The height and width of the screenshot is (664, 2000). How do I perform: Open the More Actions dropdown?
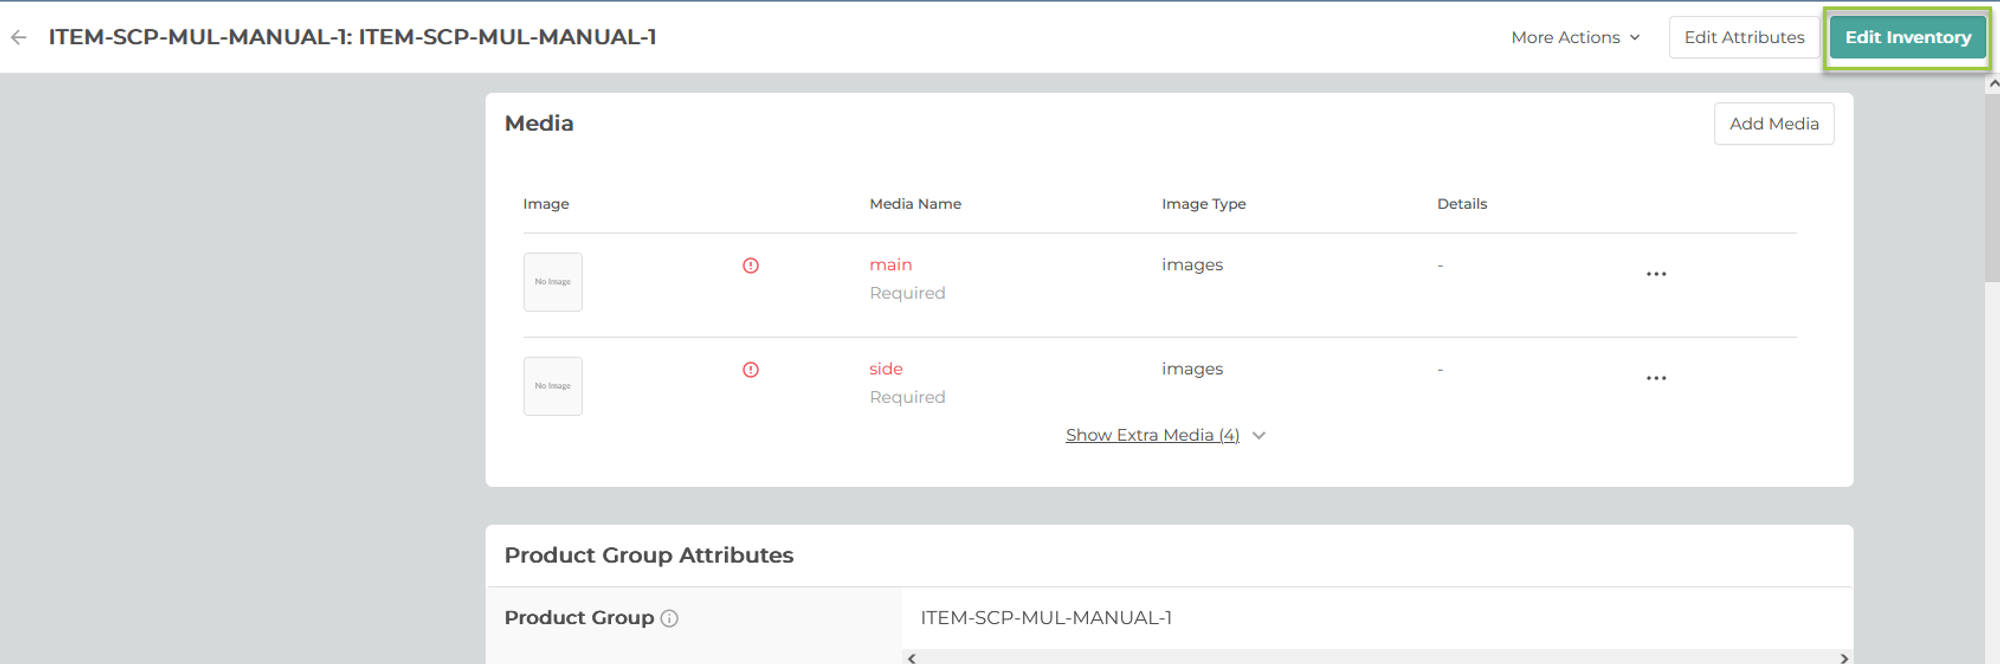(1575, 37)
